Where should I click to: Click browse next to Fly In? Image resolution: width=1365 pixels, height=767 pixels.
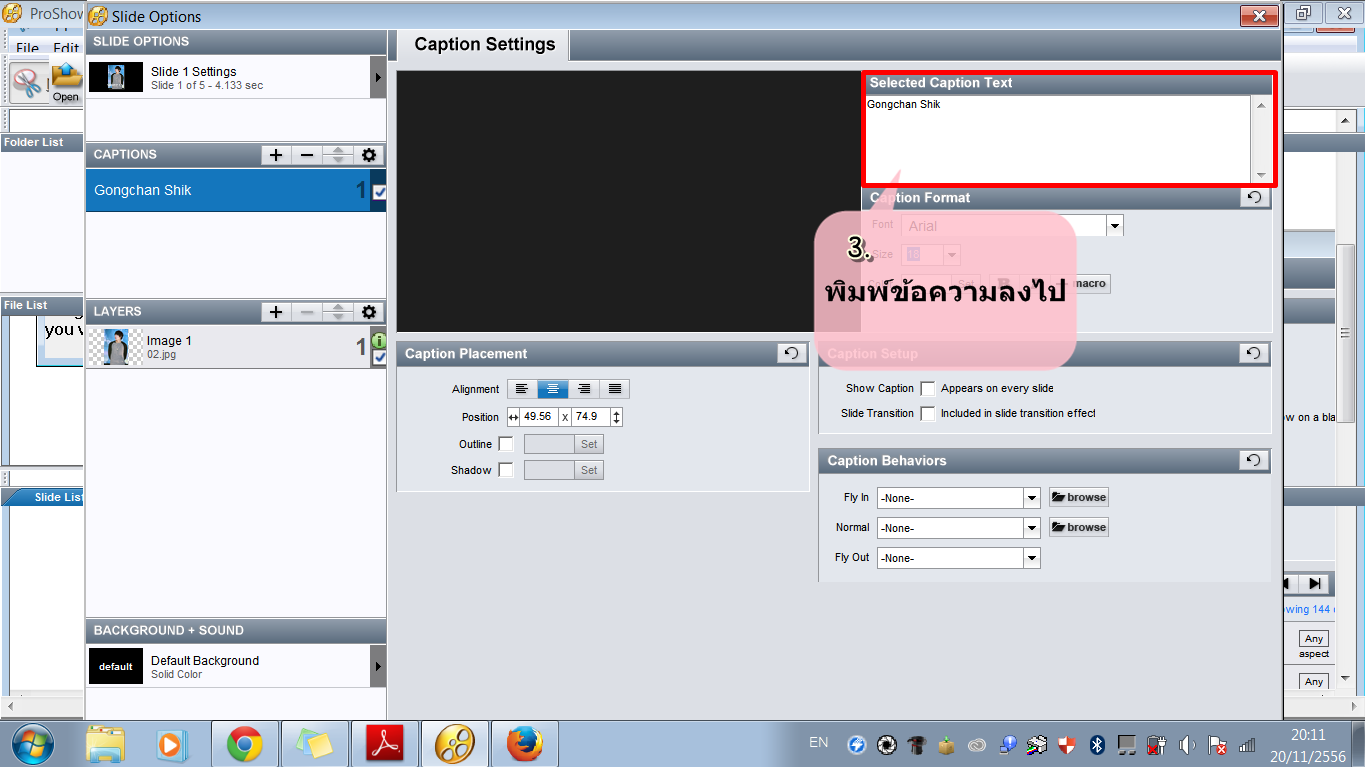coord(1079,497)
